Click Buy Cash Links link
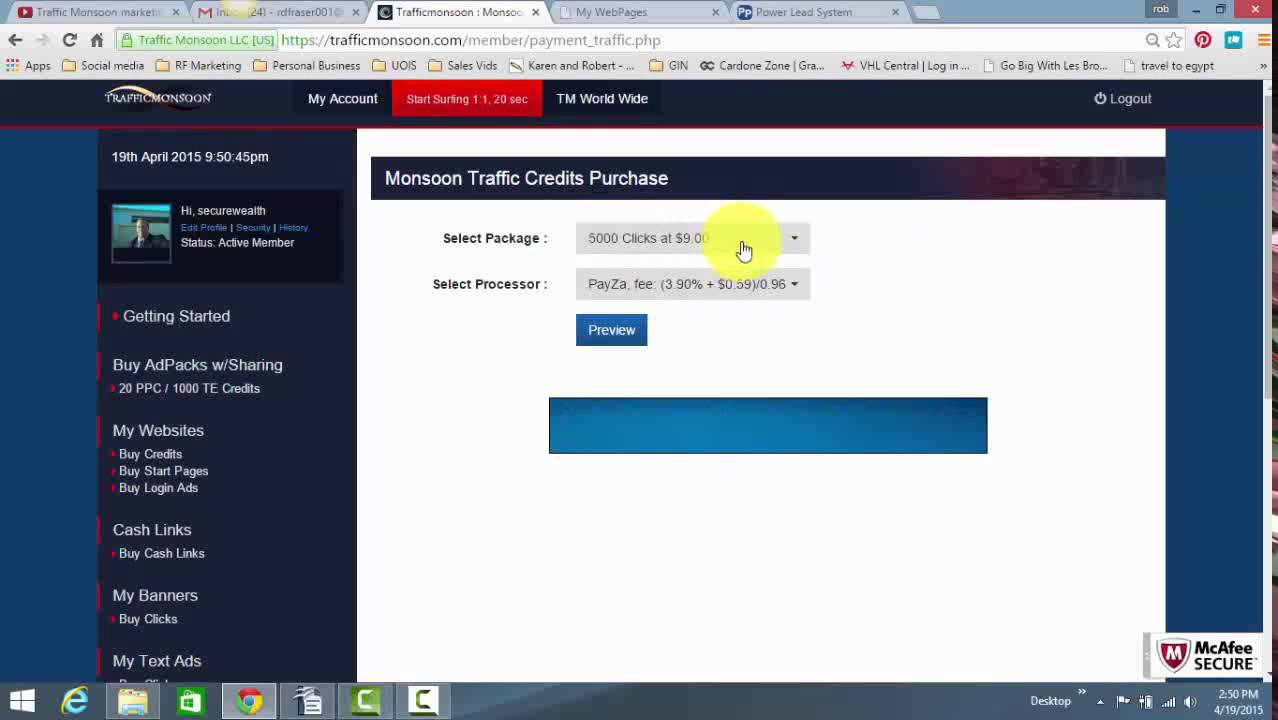 point(161,553)
